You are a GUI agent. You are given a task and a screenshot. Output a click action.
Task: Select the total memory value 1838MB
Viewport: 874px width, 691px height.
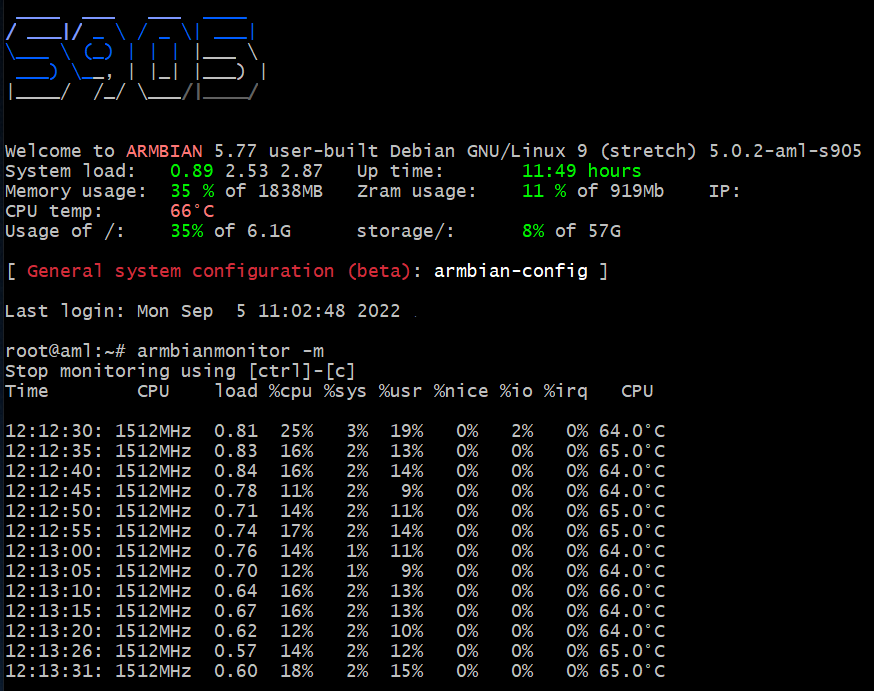(290, 191)
